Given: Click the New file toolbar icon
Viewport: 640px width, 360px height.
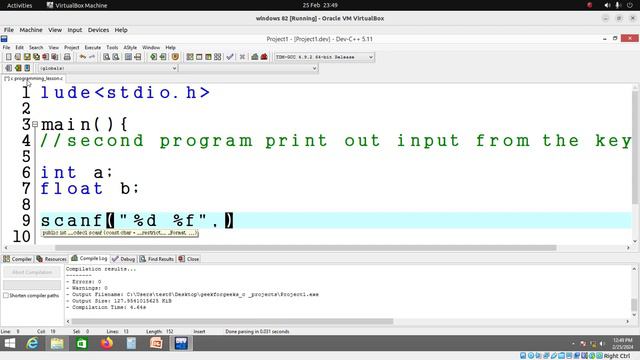Looking at the screenshot, I should [9, 57].
